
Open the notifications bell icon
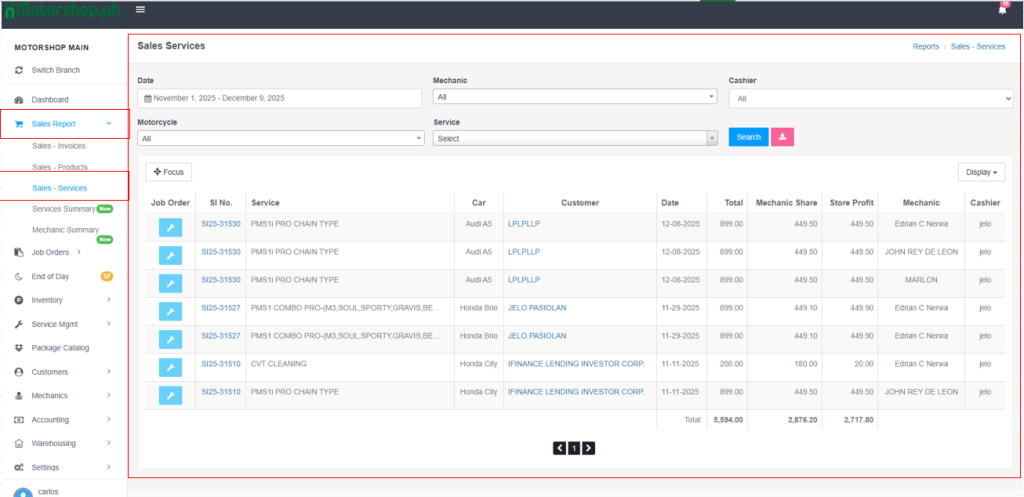click(1002, 9)
